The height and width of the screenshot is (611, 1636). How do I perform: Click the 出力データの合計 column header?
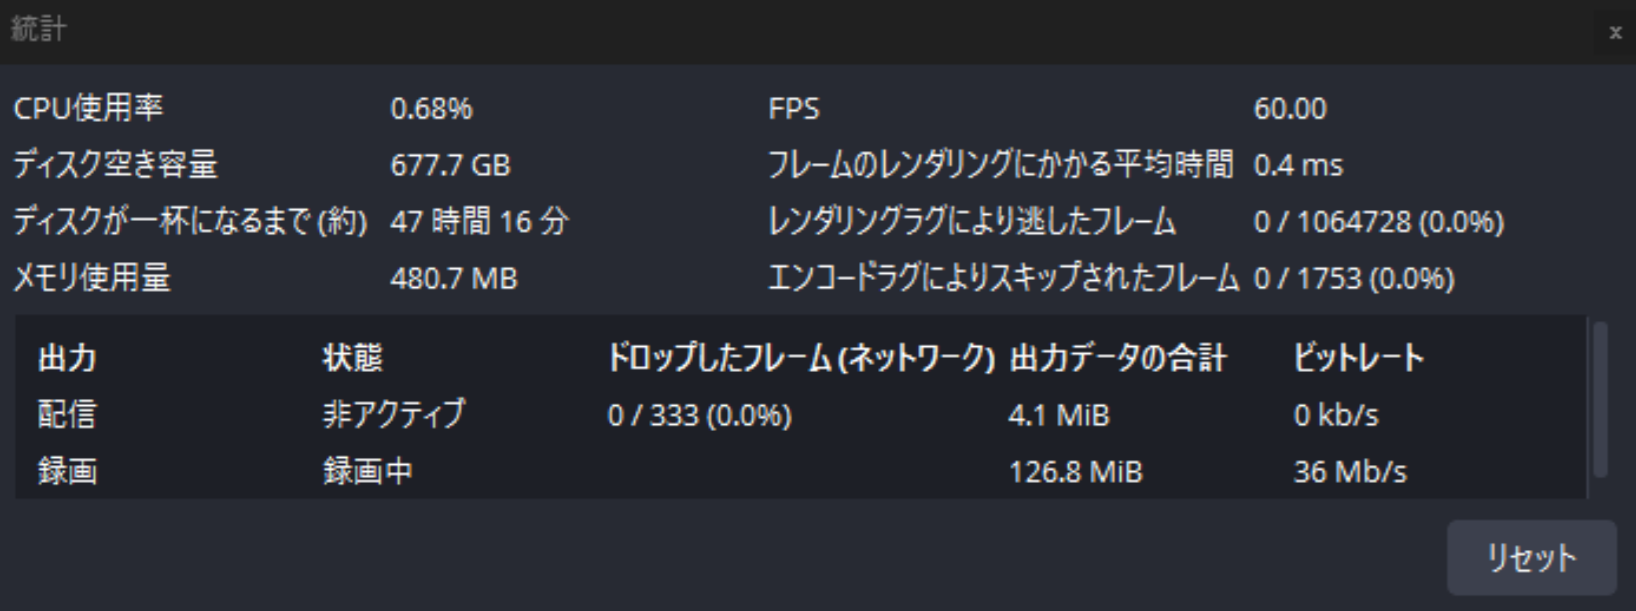click(x=1117, y=358)
